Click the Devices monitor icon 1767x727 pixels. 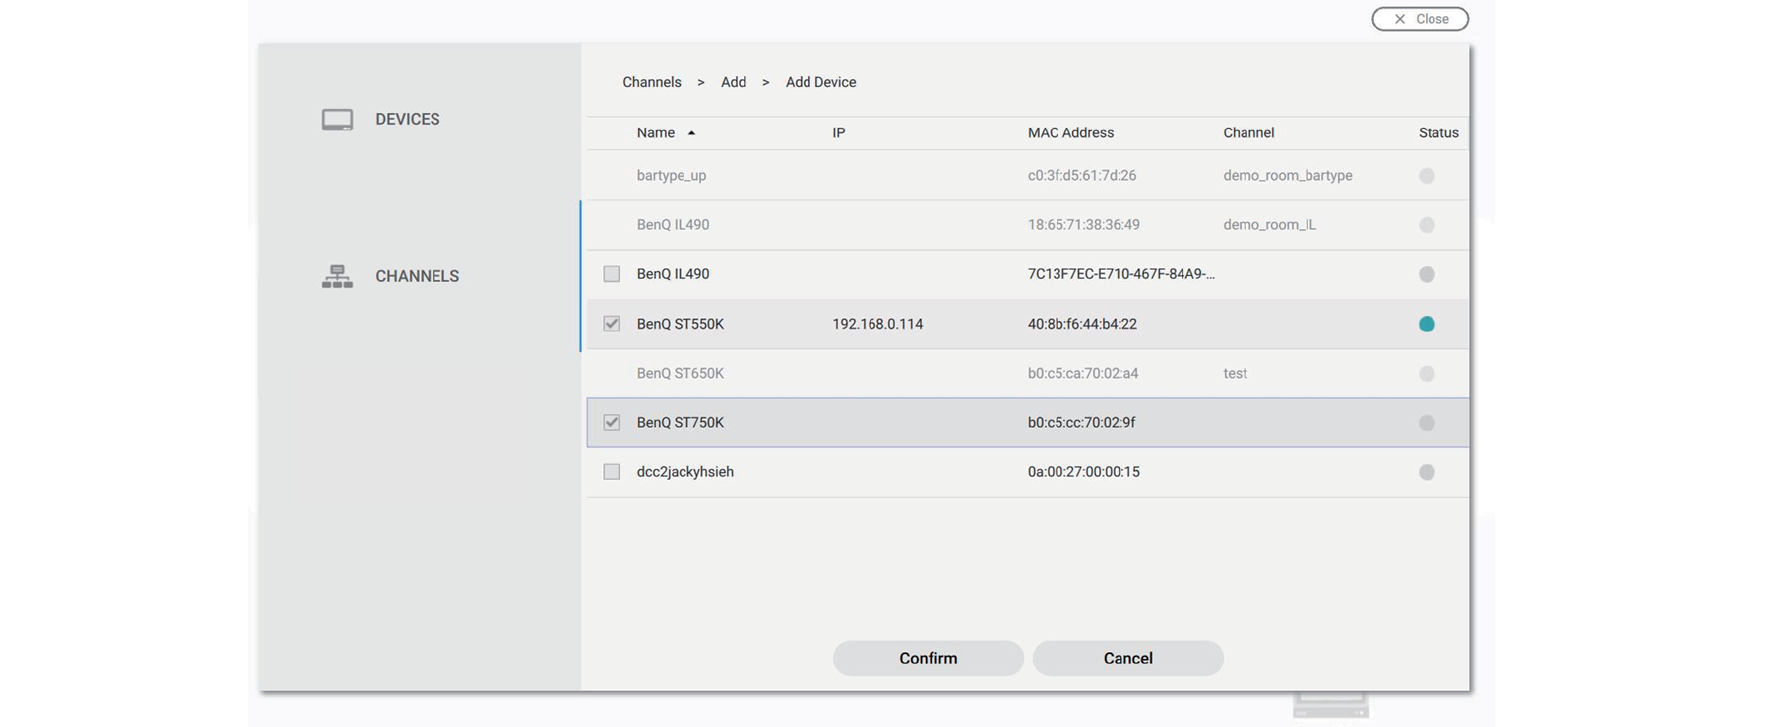[x=337, y=120]
